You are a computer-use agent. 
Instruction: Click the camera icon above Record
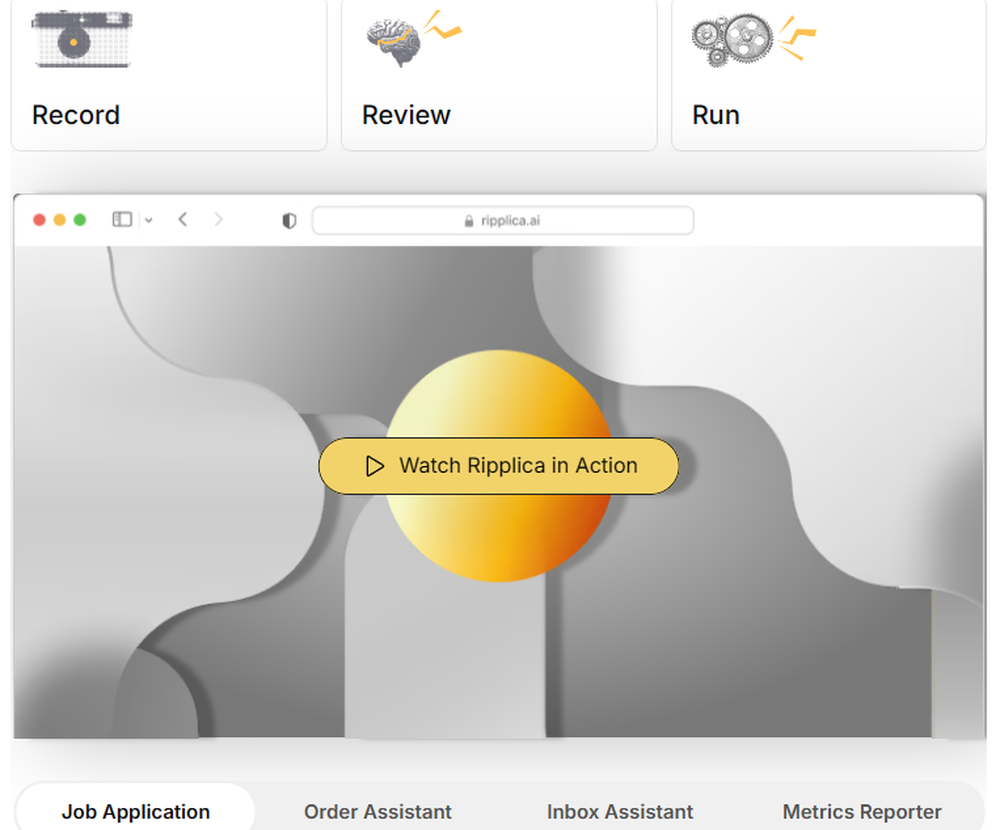[x=82, y=40]
